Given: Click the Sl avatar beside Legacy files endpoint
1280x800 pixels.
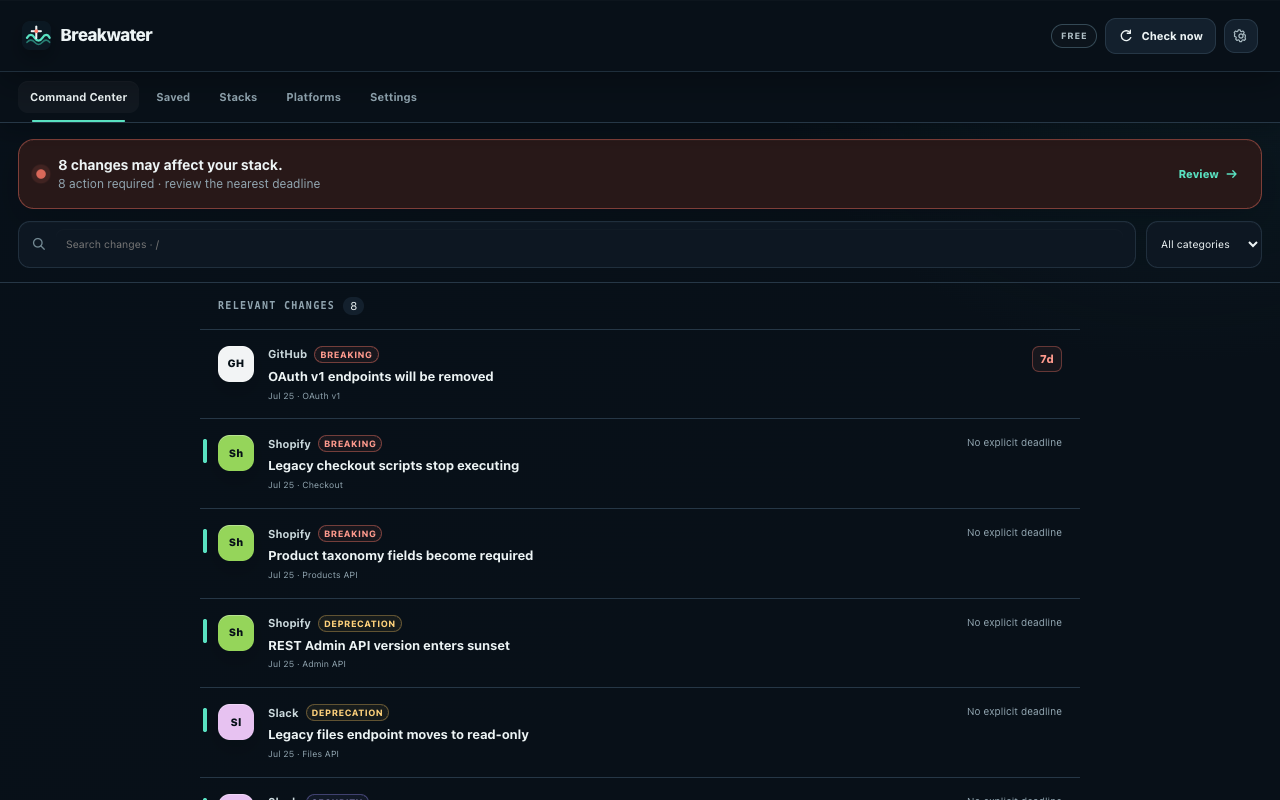Looking at the screenshot, I should [x=236, y=722].
